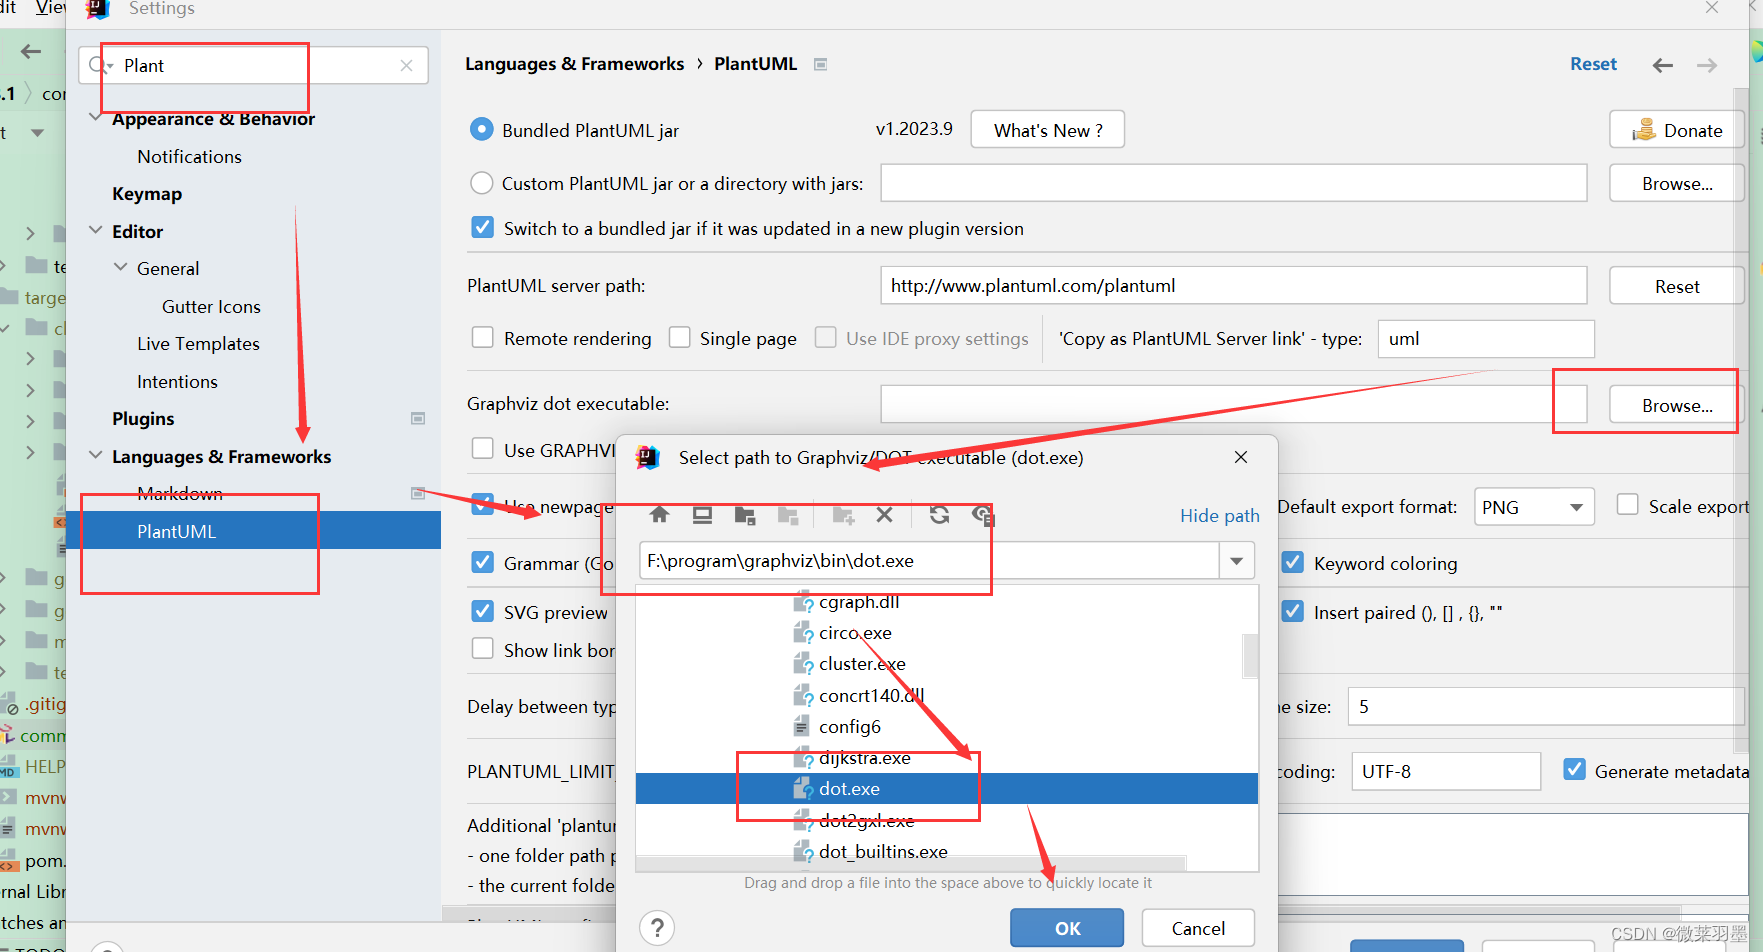Open help for the path dialog
This screenshot has width=1763, height=952.
(x=657, y=928)
